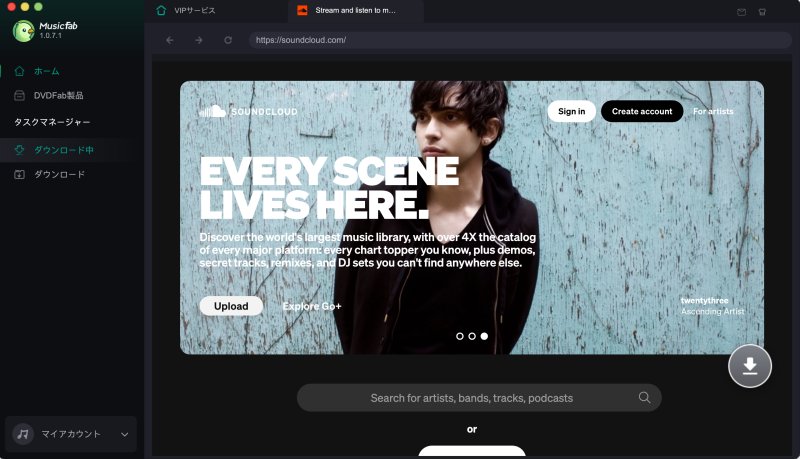The width and height of the screenshot is (800, 459).
Task: Click the home icon beside ホーム
Action: tap(19, 71)
